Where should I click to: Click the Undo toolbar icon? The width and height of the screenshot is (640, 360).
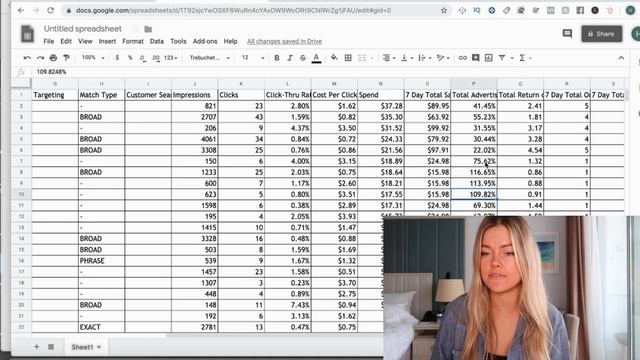tap(27, 58)
